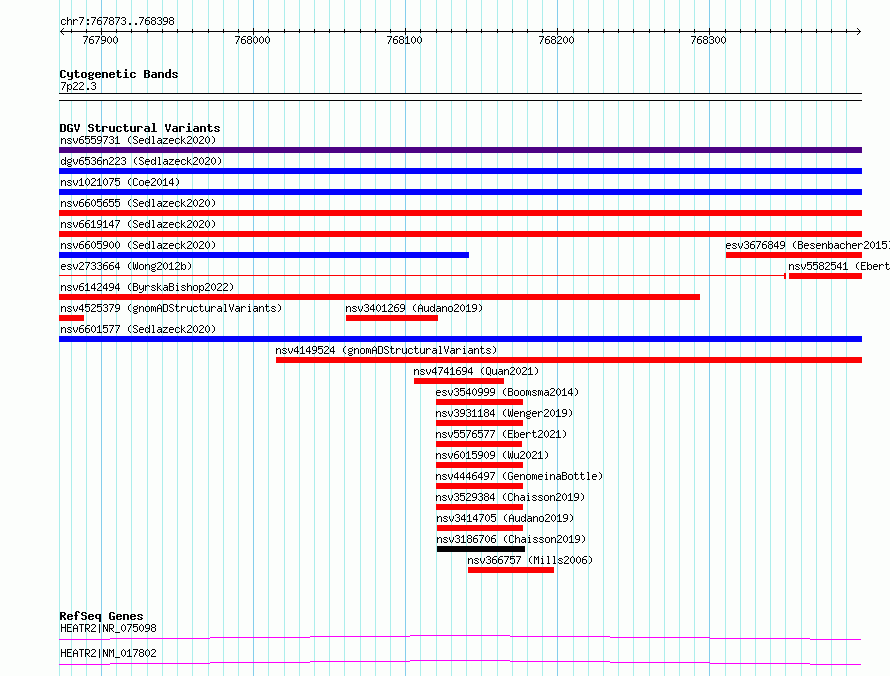Click the RefSeq Genes track title
890x676 pixels.
[101, 616]
